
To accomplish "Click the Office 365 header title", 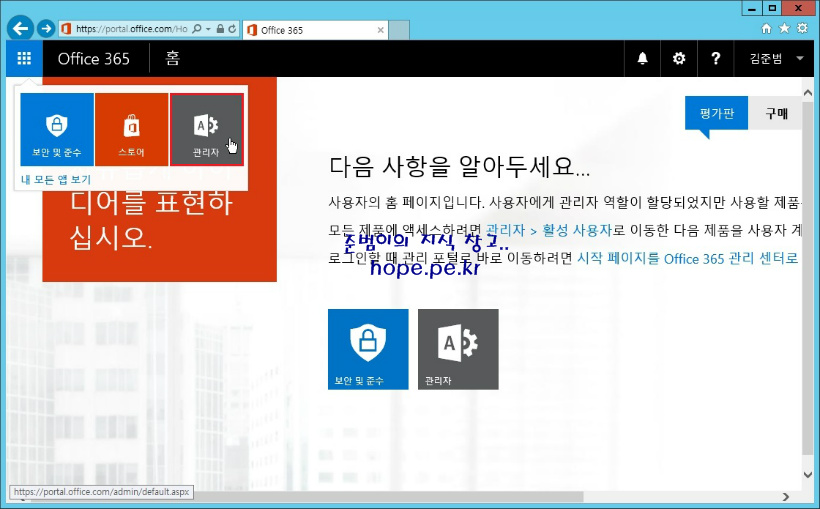I will [94, 59].
